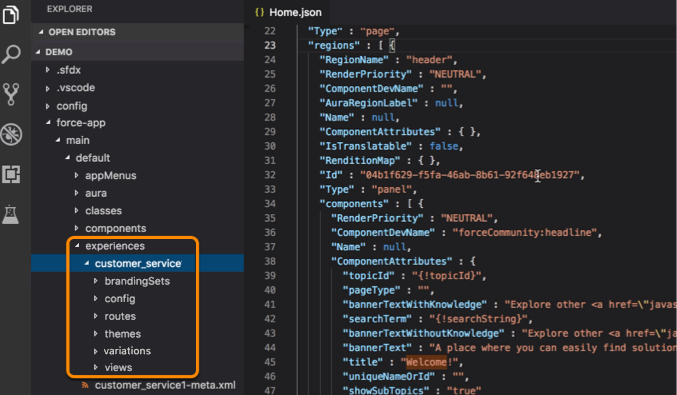677x395 pixels.
Task: Click line number 23 in gutter
Action: pos(270,45)
